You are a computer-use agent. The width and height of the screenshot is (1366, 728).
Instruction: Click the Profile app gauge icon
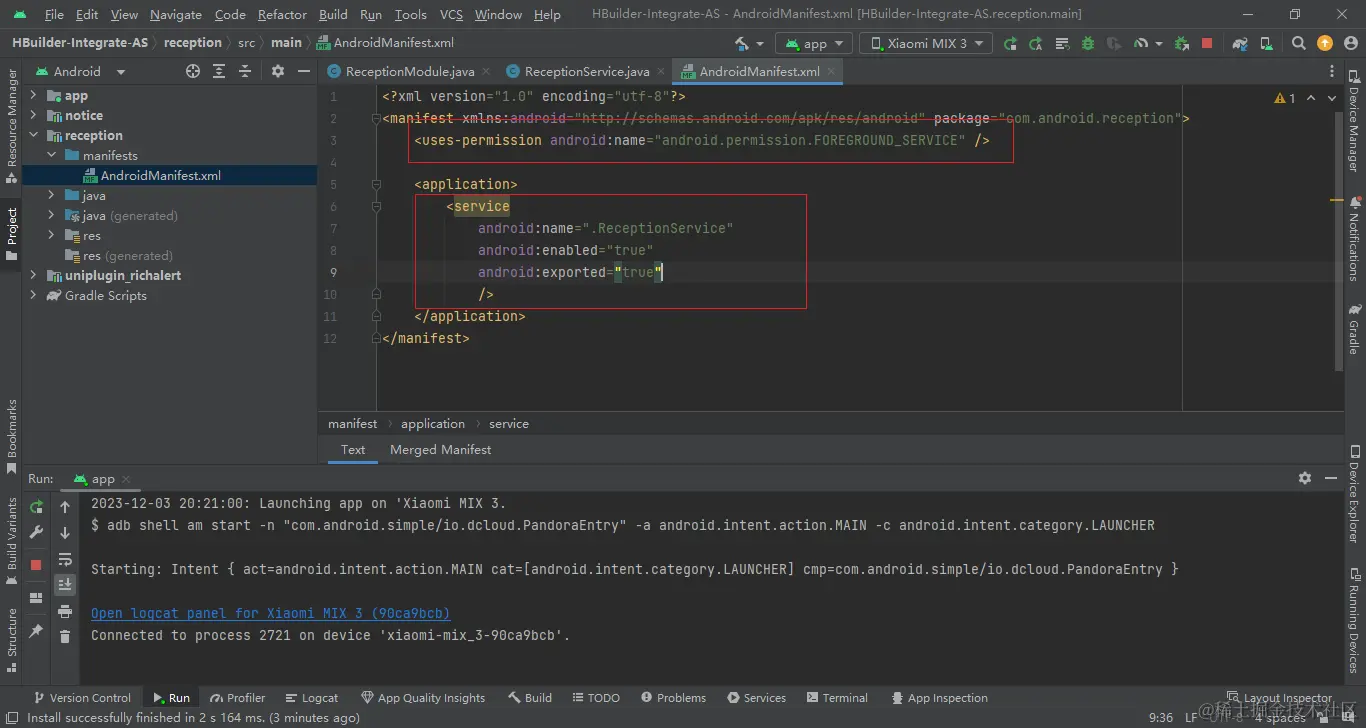tap(1140, 44)
